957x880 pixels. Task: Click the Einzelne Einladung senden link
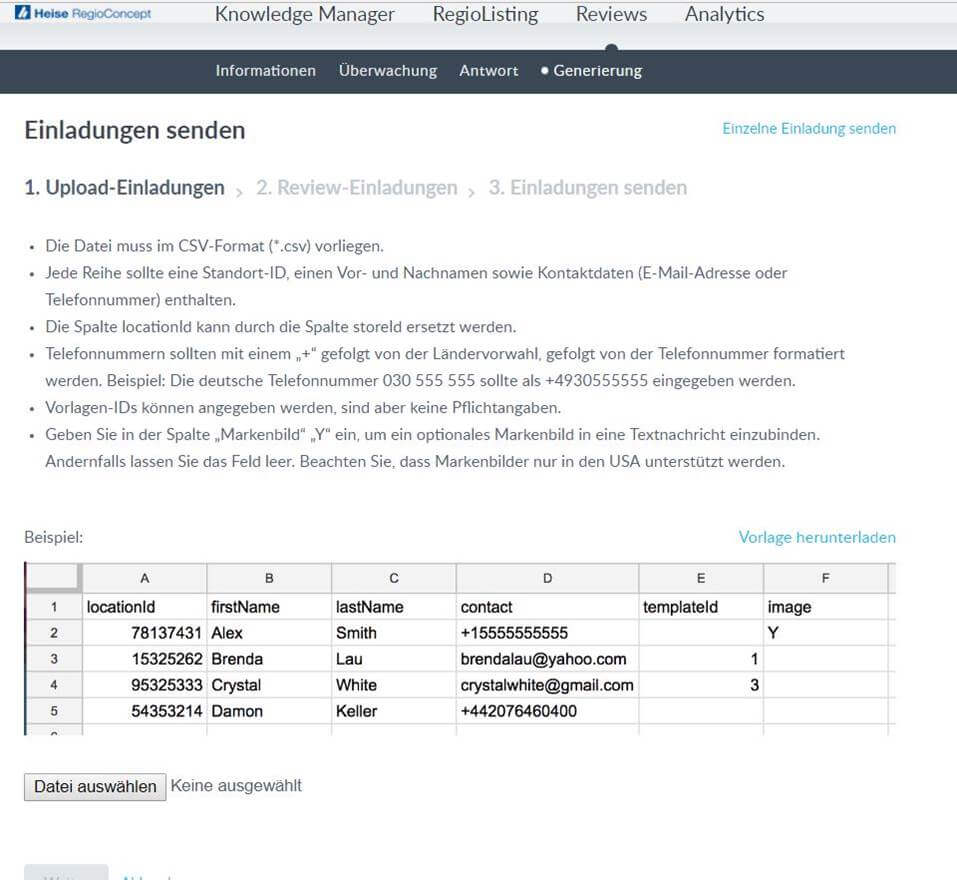(809, 129)
